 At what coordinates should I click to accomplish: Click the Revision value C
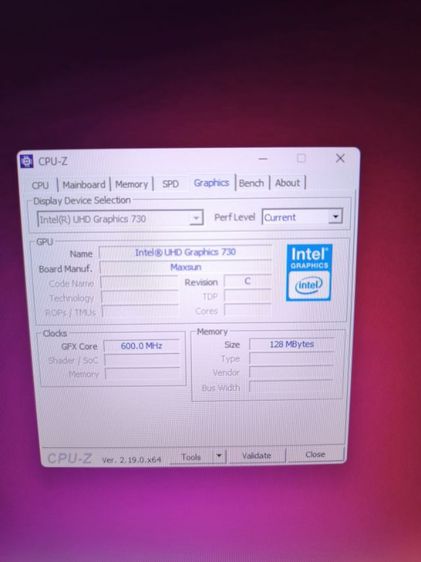[x=248, y=281]
